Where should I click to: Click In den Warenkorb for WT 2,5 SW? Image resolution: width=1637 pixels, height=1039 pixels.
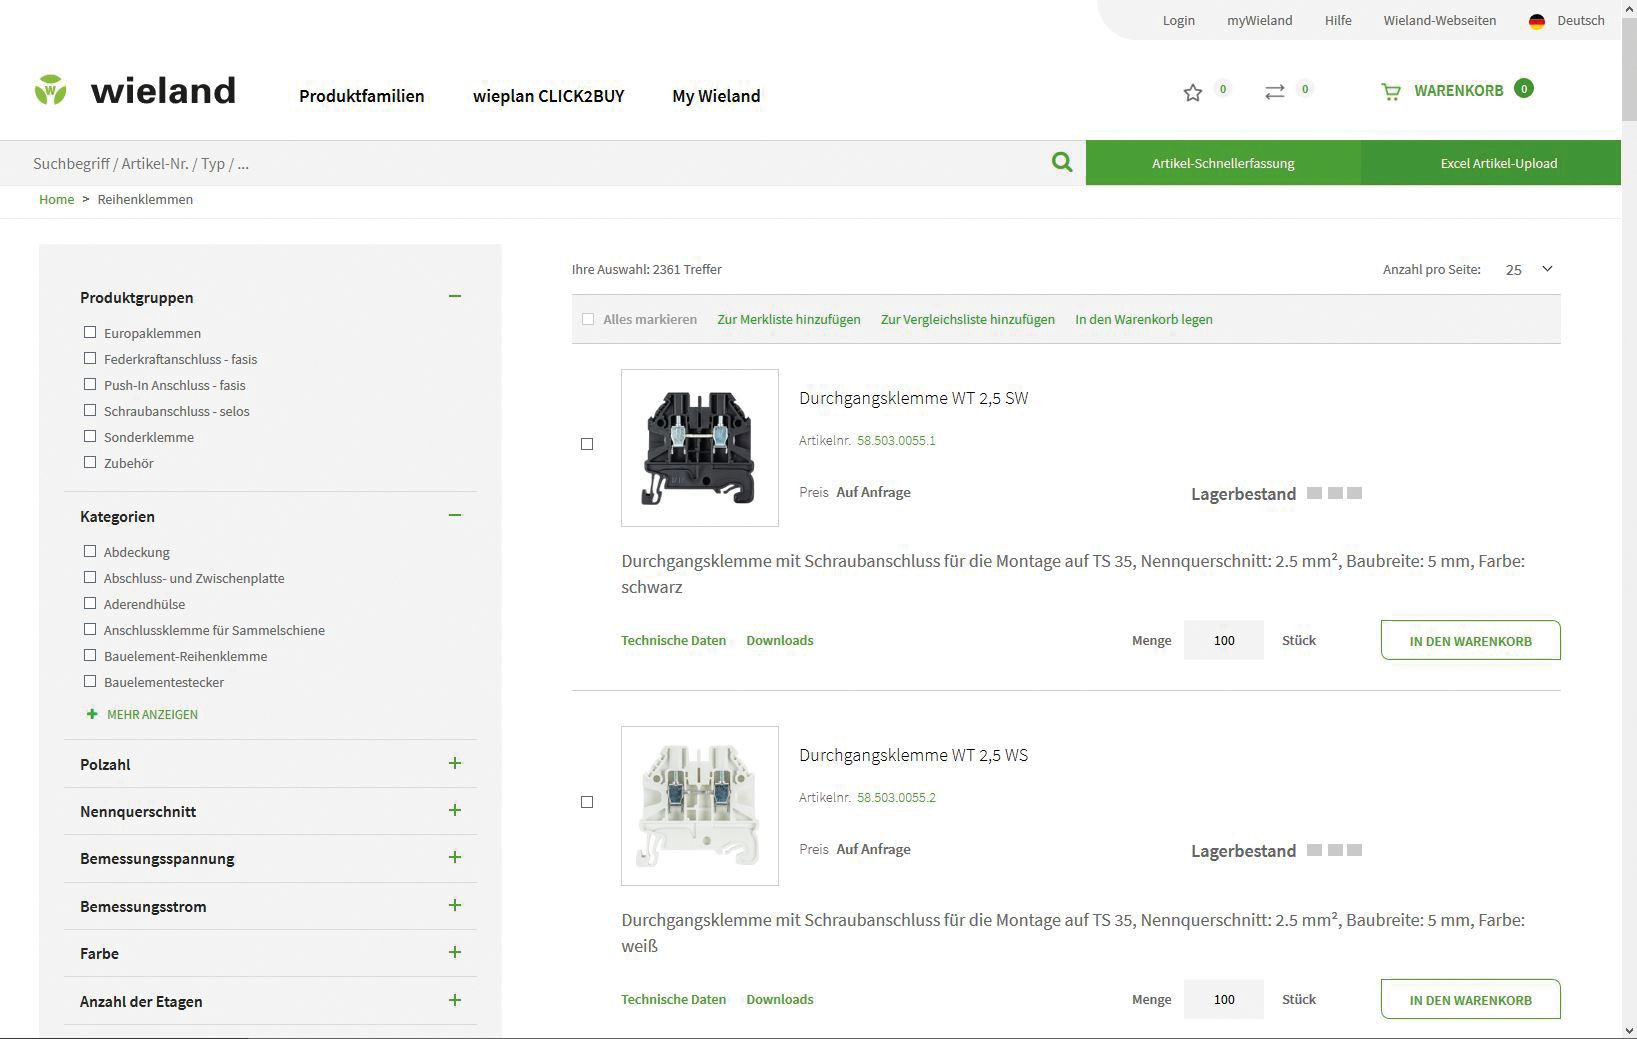point(1470,640)
